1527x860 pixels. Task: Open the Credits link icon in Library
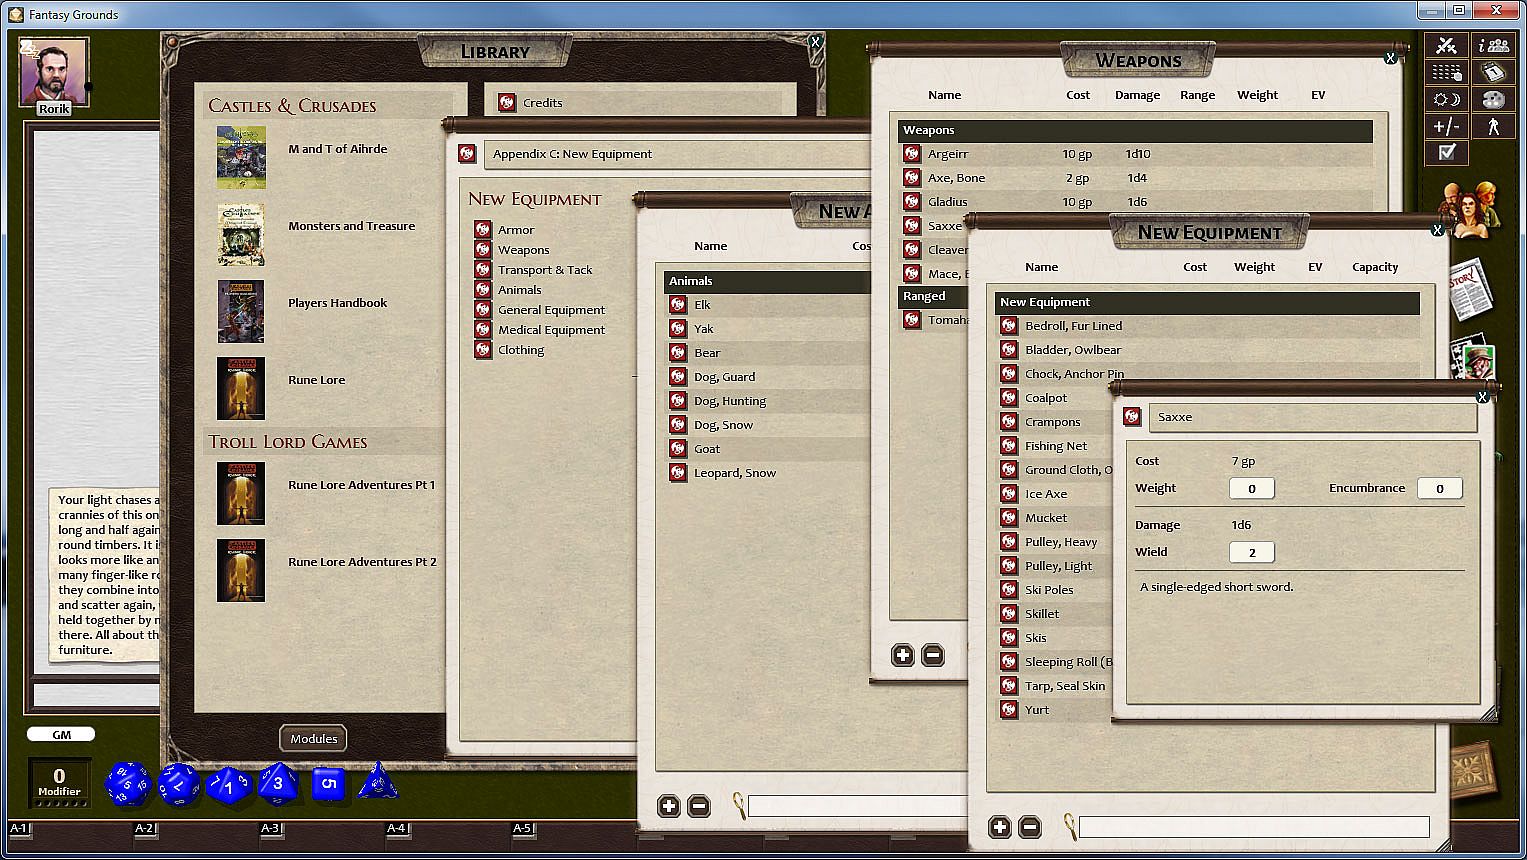click(x=507, y=102)
